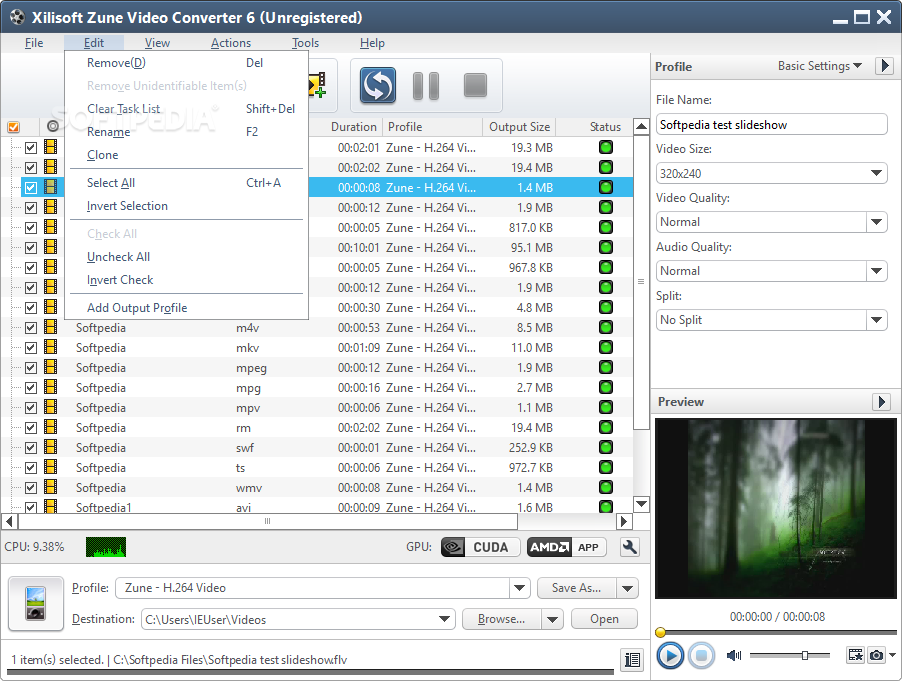Image resolution: width=902 pixels, height=681 pixels.
Task: Choose Select All in the Edit menu
Action: 186,183
